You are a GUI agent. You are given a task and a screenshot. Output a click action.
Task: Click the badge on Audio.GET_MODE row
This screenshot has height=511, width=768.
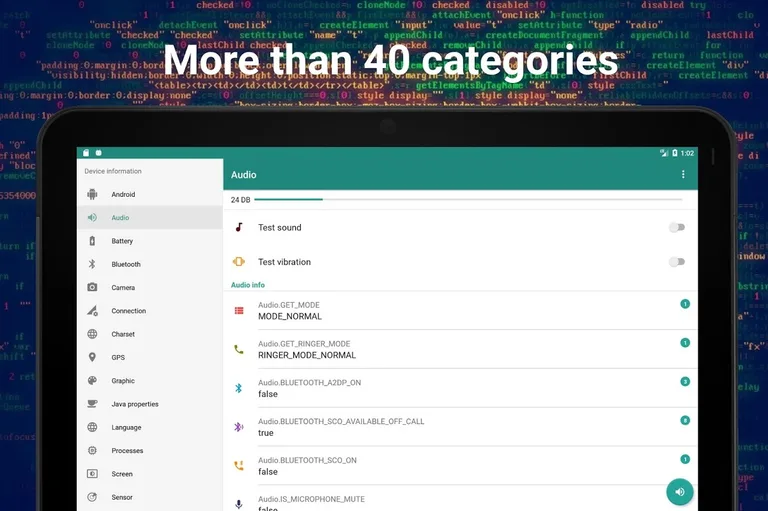(x=685, y=304)
